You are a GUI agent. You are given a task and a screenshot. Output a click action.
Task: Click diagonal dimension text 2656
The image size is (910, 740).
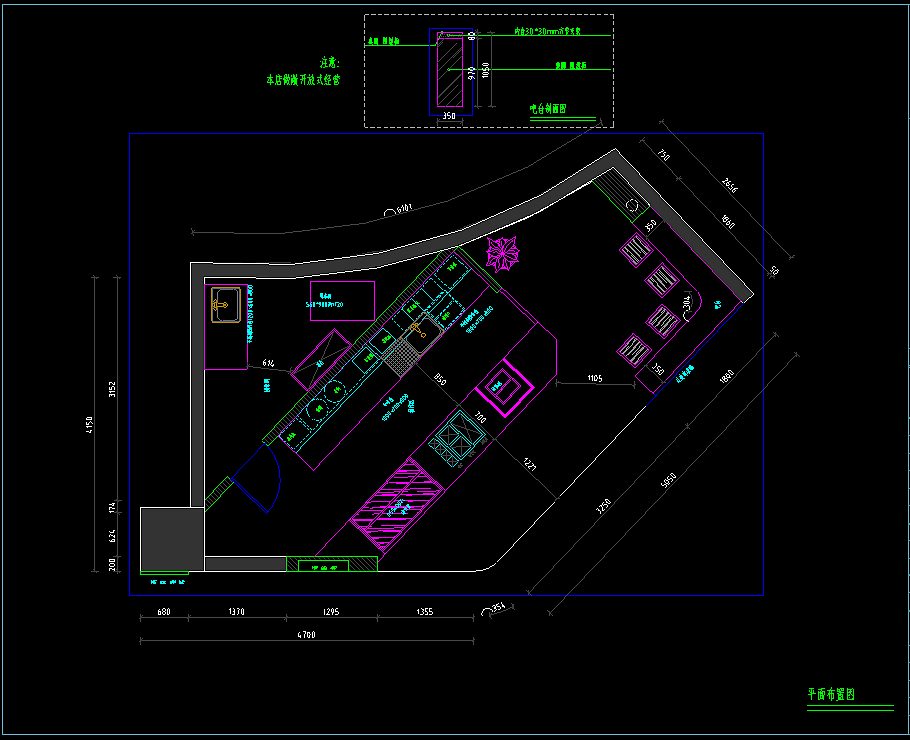(730, 186)
